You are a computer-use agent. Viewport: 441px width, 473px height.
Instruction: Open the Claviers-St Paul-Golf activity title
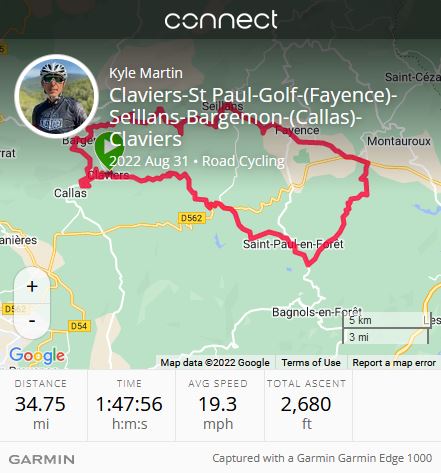[253, 117]
